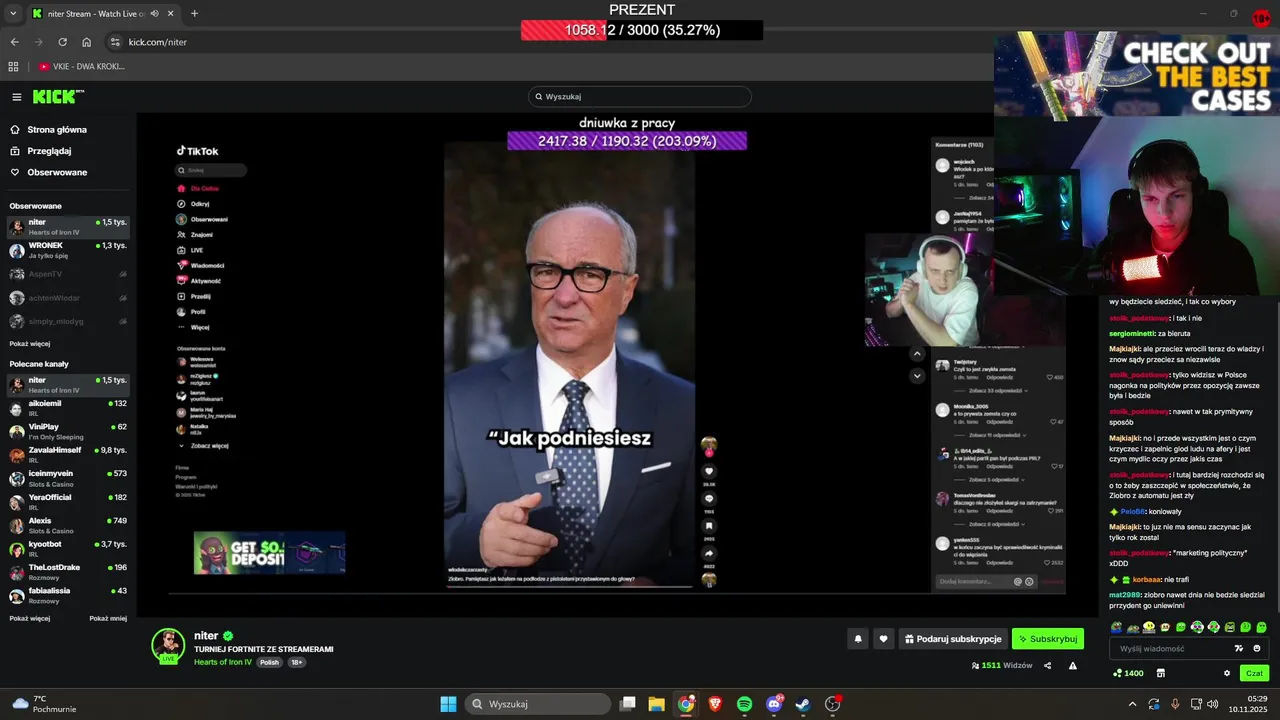Viewport: 1280px width, 720px height.
Task: Open Obserwowane in Kick sidebar
Action: click(x=48, y=172)
